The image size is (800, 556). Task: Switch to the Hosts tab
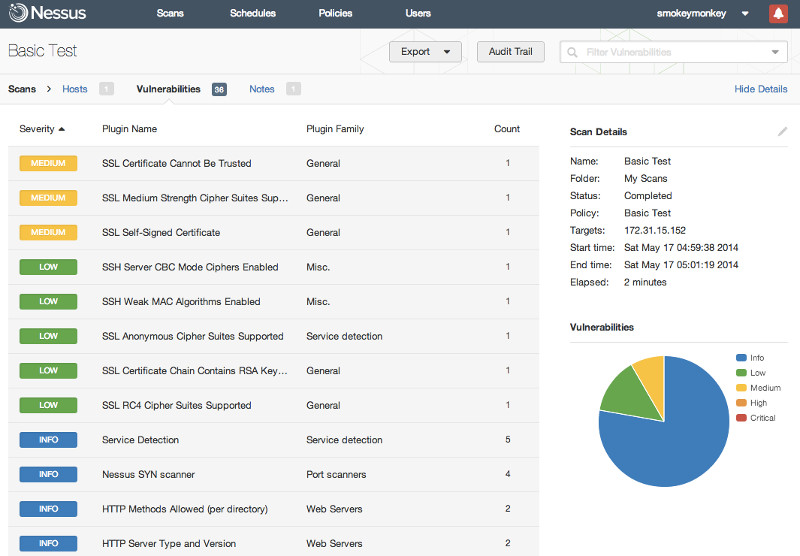point(75,89)
